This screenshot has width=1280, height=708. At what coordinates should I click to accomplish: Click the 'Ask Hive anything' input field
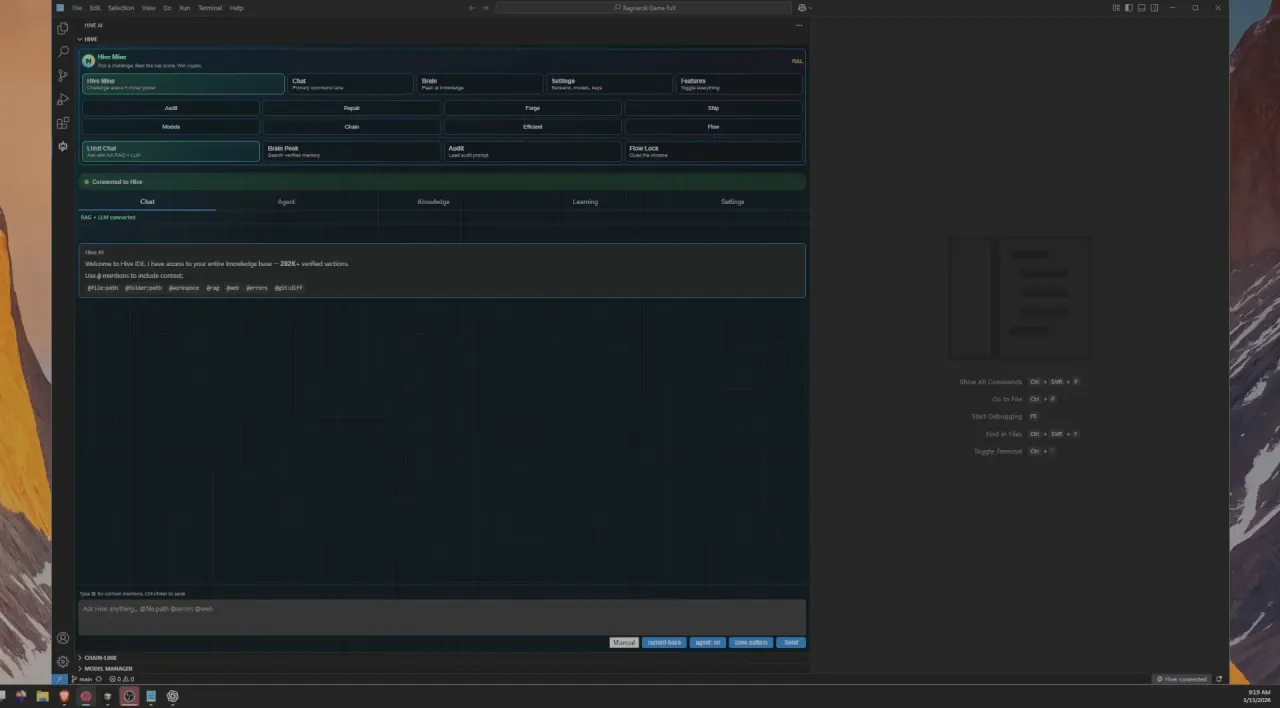click(442, 616)
